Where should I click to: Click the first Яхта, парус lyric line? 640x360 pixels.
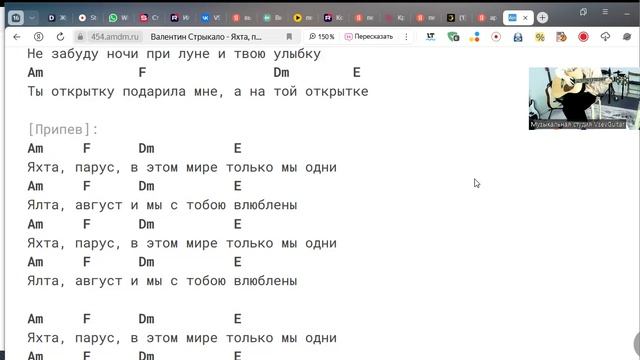pyautogui.click(x=182, y=167)
